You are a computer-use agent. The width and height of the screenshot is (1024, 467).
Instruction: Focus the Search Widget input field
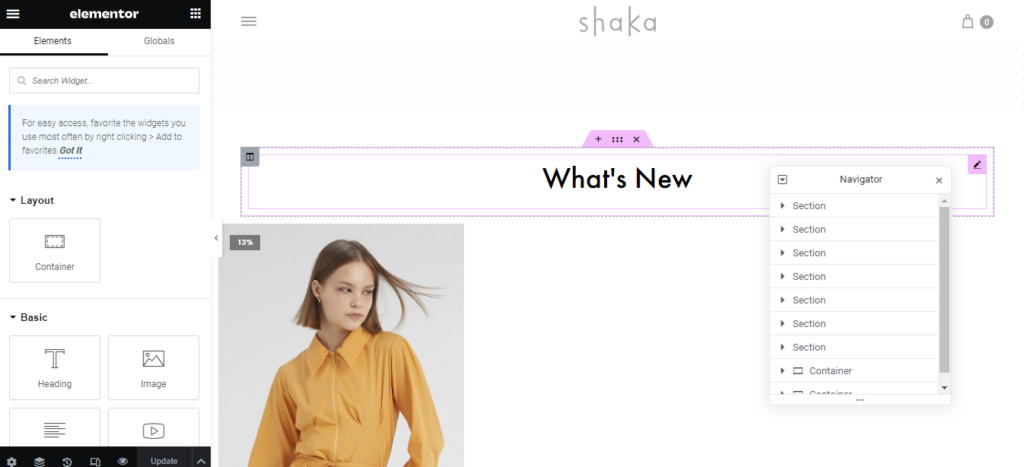coord(104,81)
